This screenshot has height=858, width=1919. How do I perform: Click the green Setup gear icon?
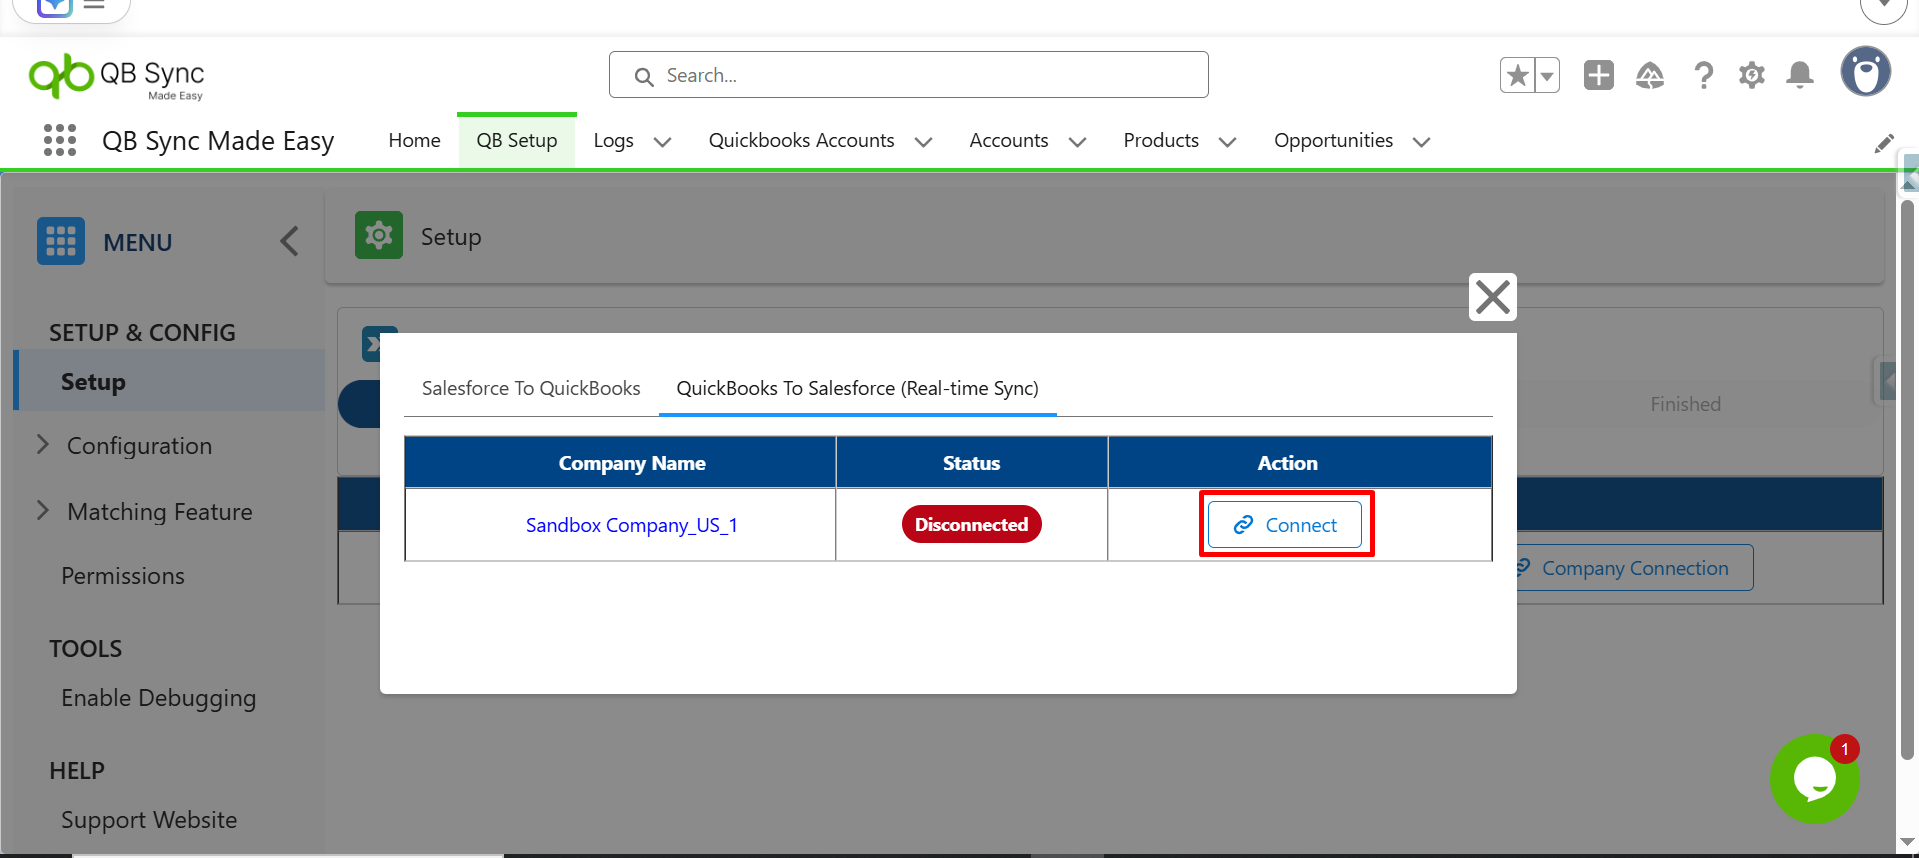coord(379,235)
